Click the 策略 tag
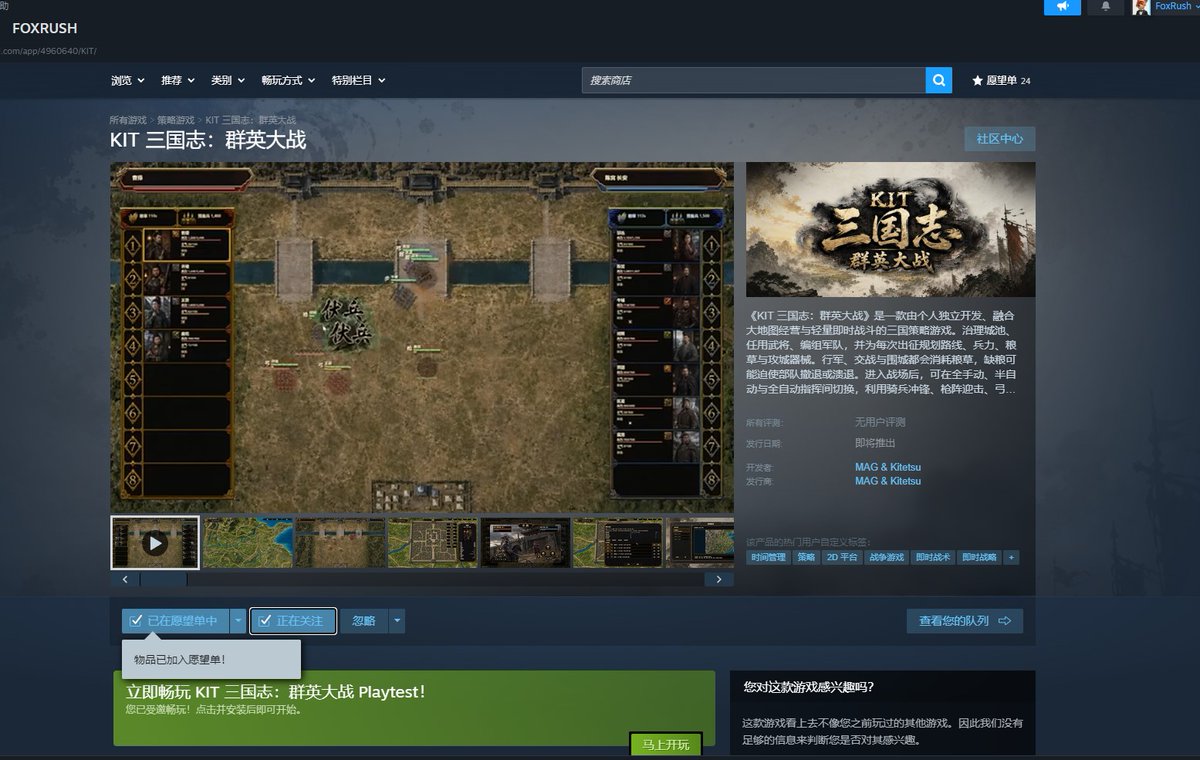1200x760 pixels. pos(806,557)
